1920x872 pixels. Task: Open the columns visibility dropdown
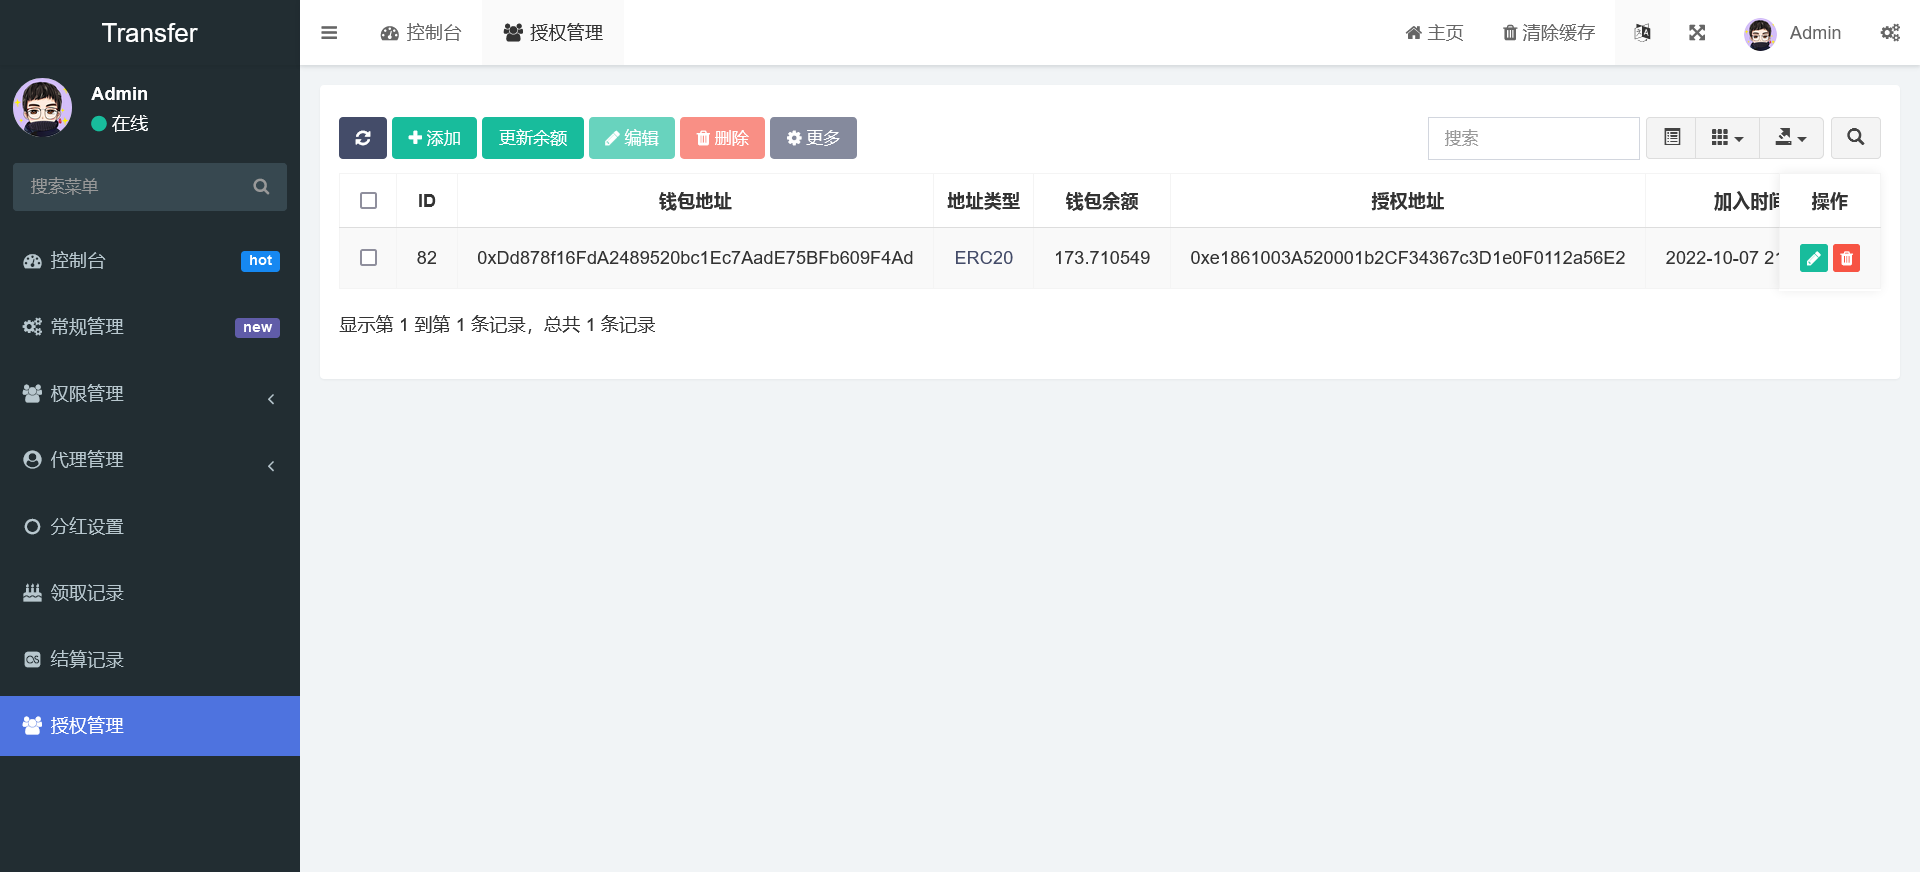click(x=1727, y=138)
